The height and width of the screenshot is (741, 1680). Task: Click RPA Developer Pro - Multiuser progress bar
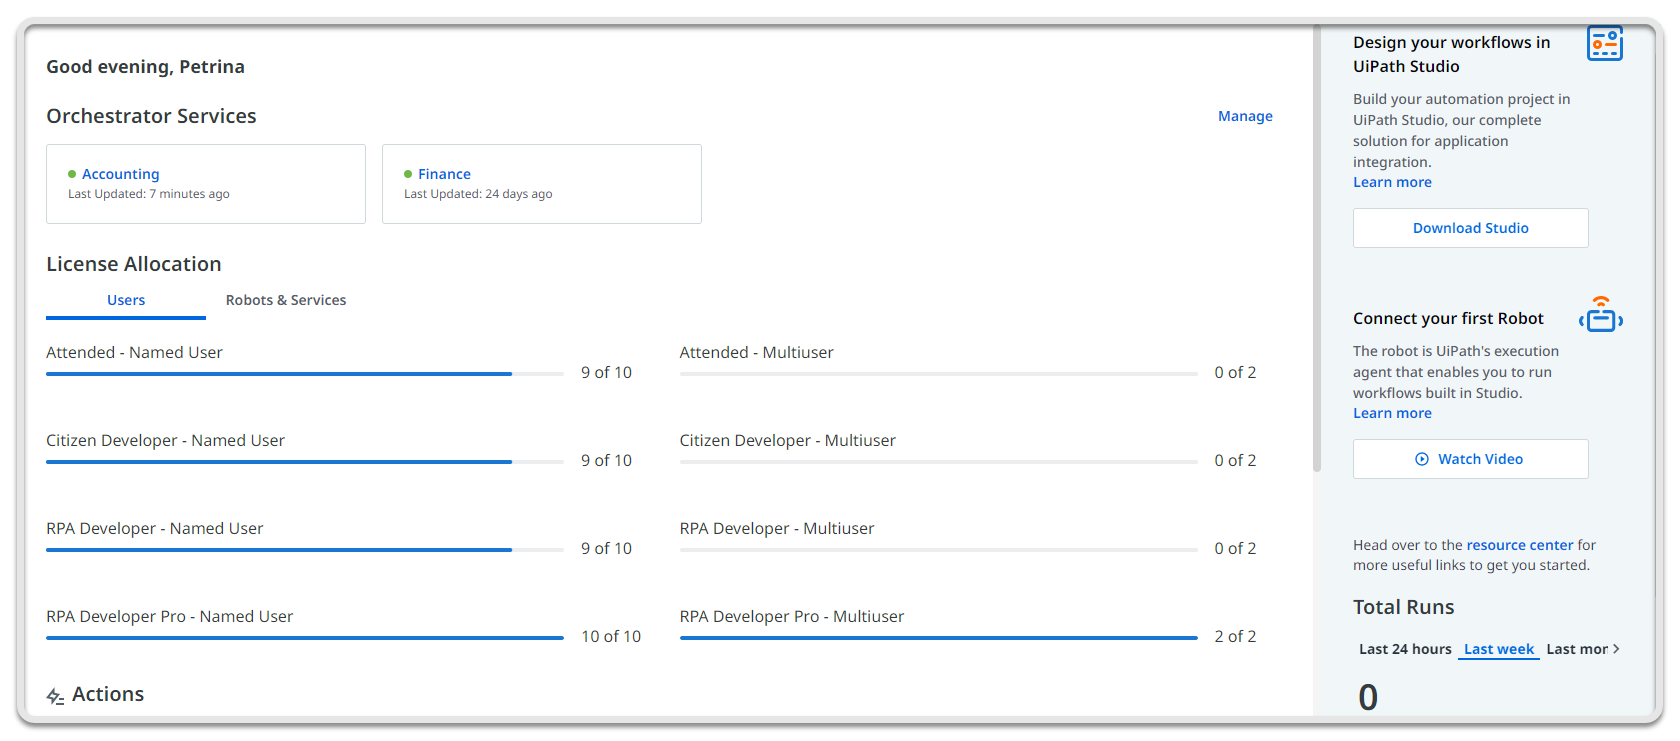[x=938, y=638]
